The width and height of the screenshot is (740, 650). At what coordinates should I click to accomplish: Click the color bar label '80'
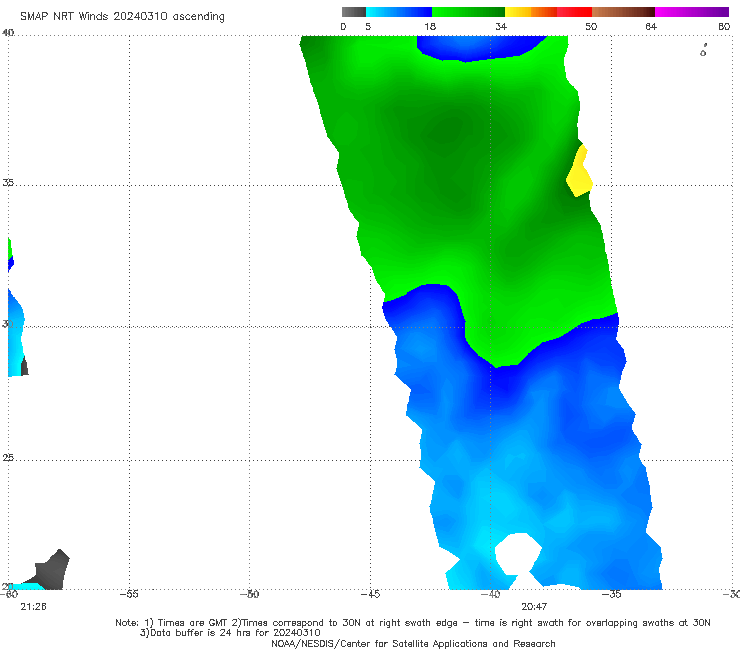[724, 26]
